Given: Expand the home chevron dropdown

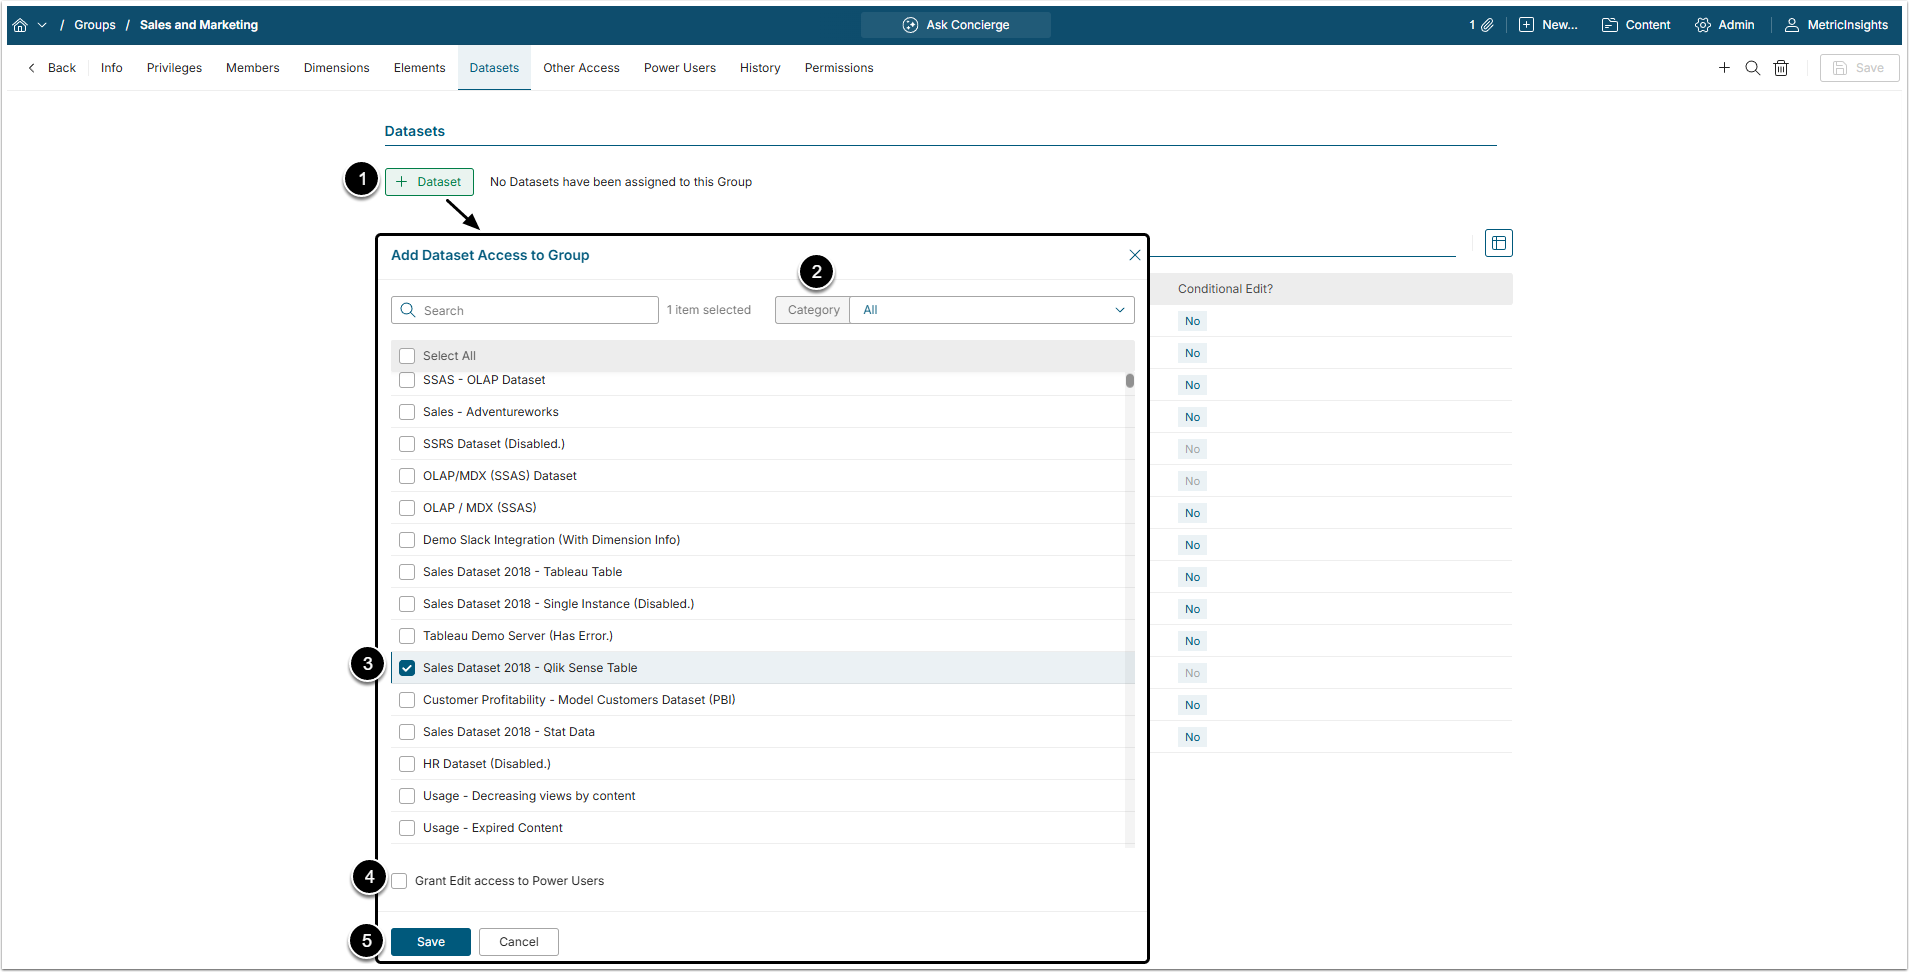Looking at the screenshot, I should pyautogui.click(x=42, y=25).
